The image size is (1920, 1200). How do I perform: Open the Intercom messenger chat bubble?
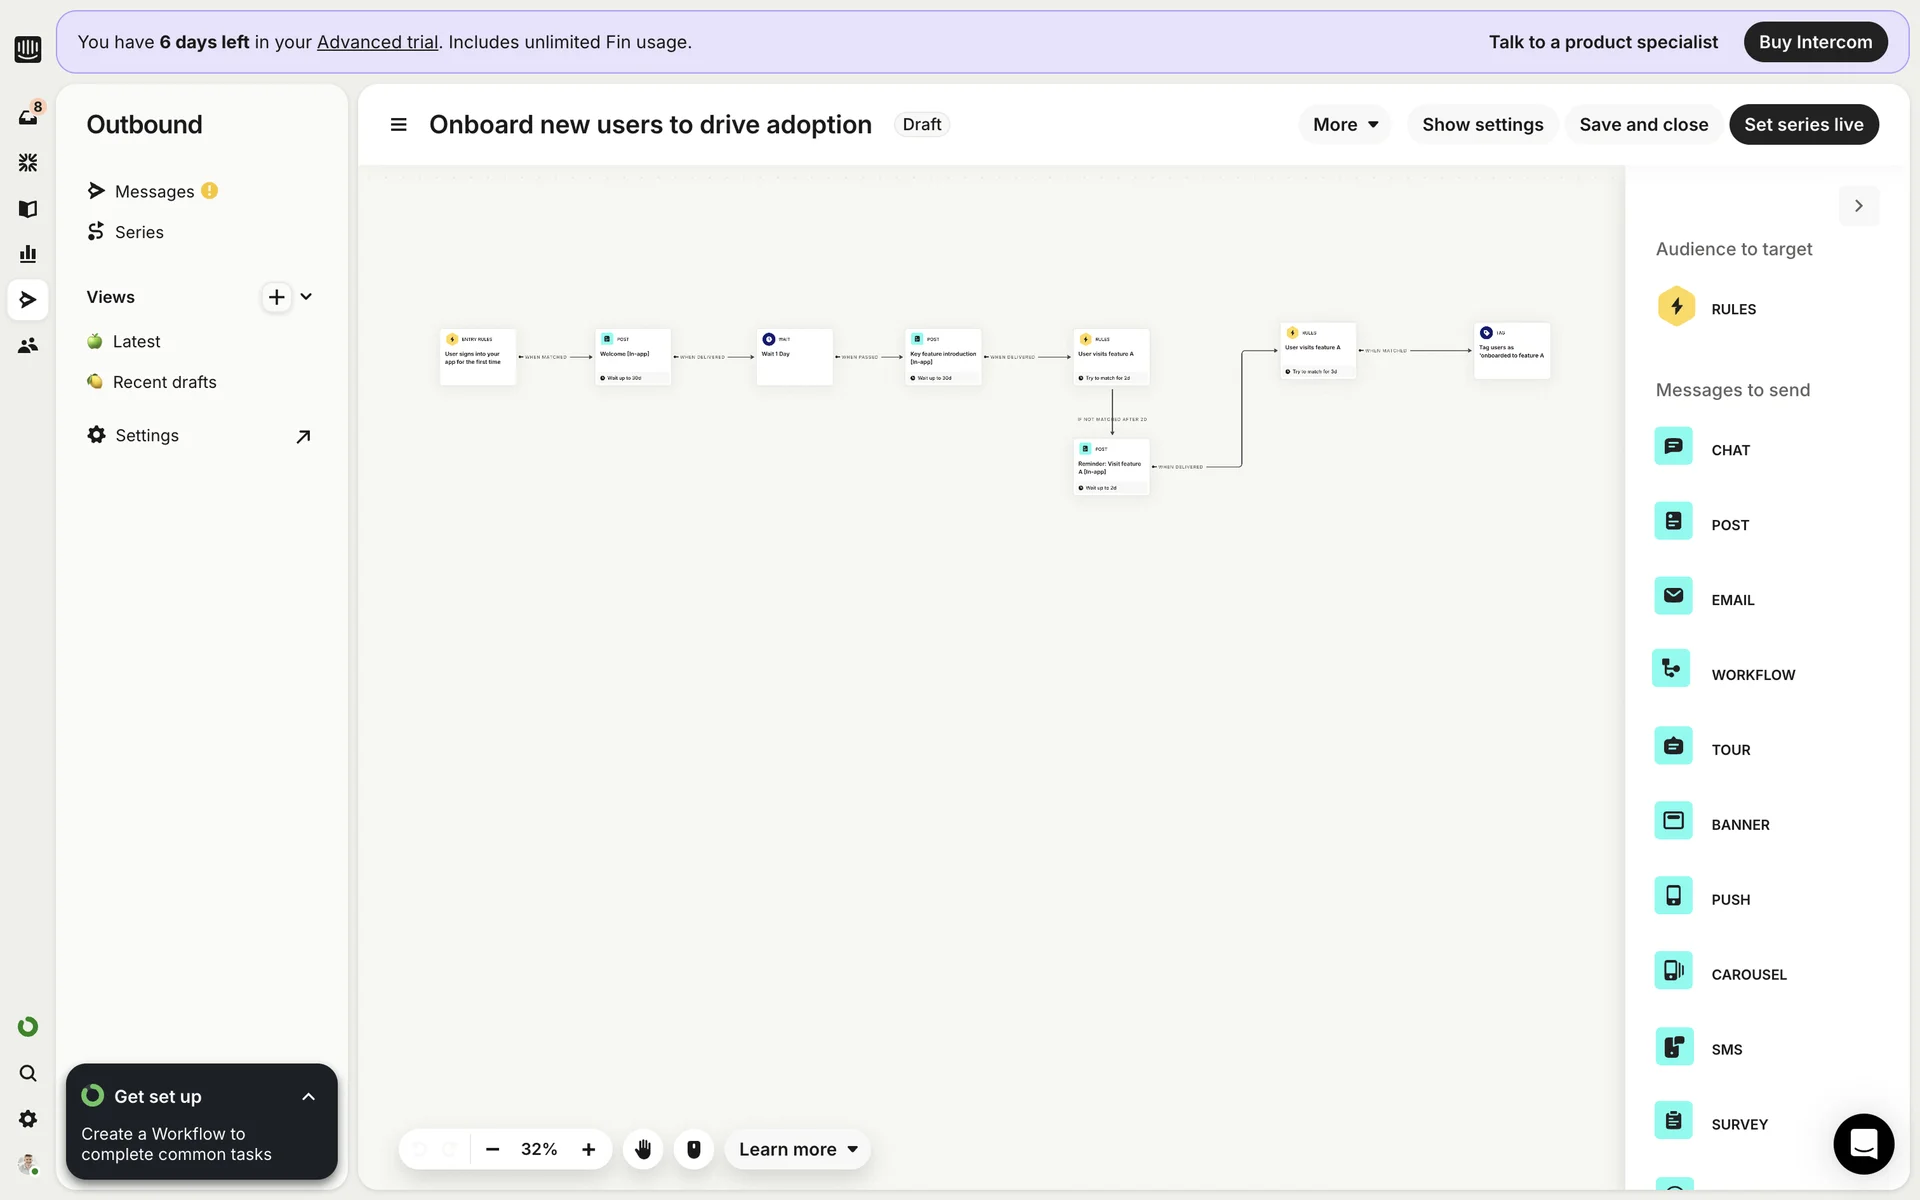(1863, 1143)
